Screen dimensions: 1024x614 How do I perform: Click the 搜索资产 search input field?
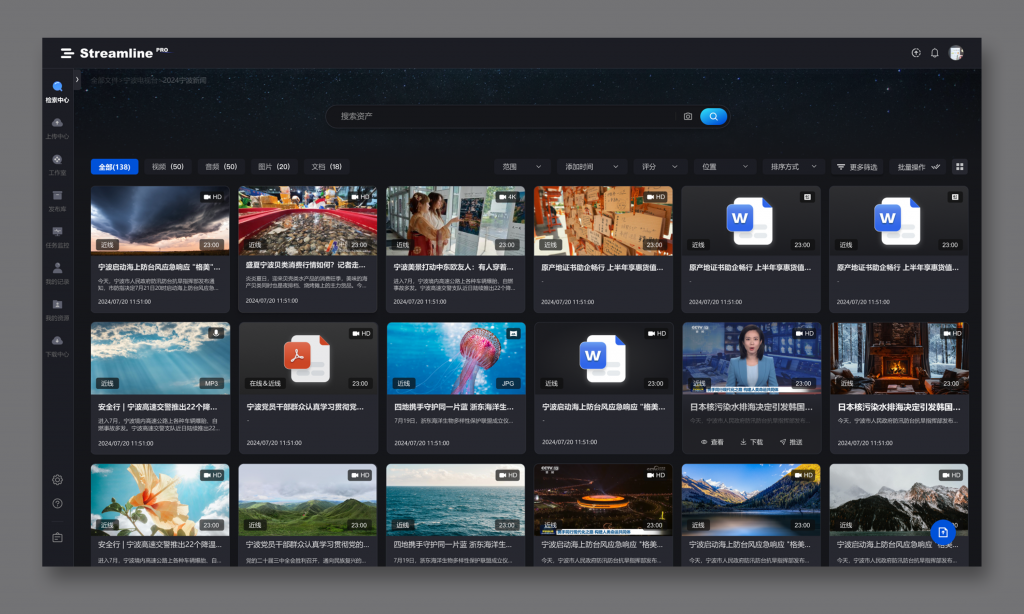pos(500,116)
